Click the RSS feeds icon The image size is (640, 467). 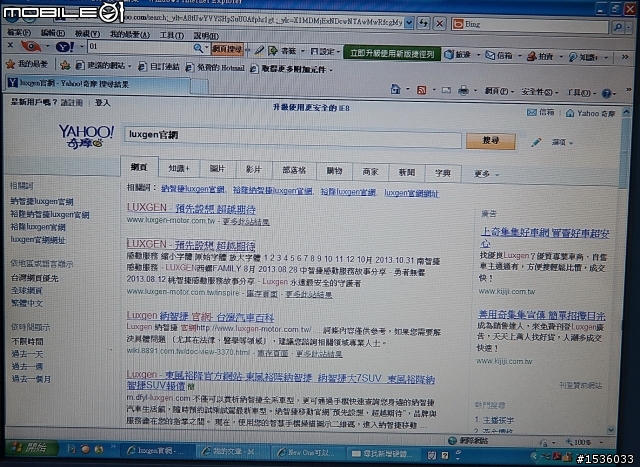422,90
